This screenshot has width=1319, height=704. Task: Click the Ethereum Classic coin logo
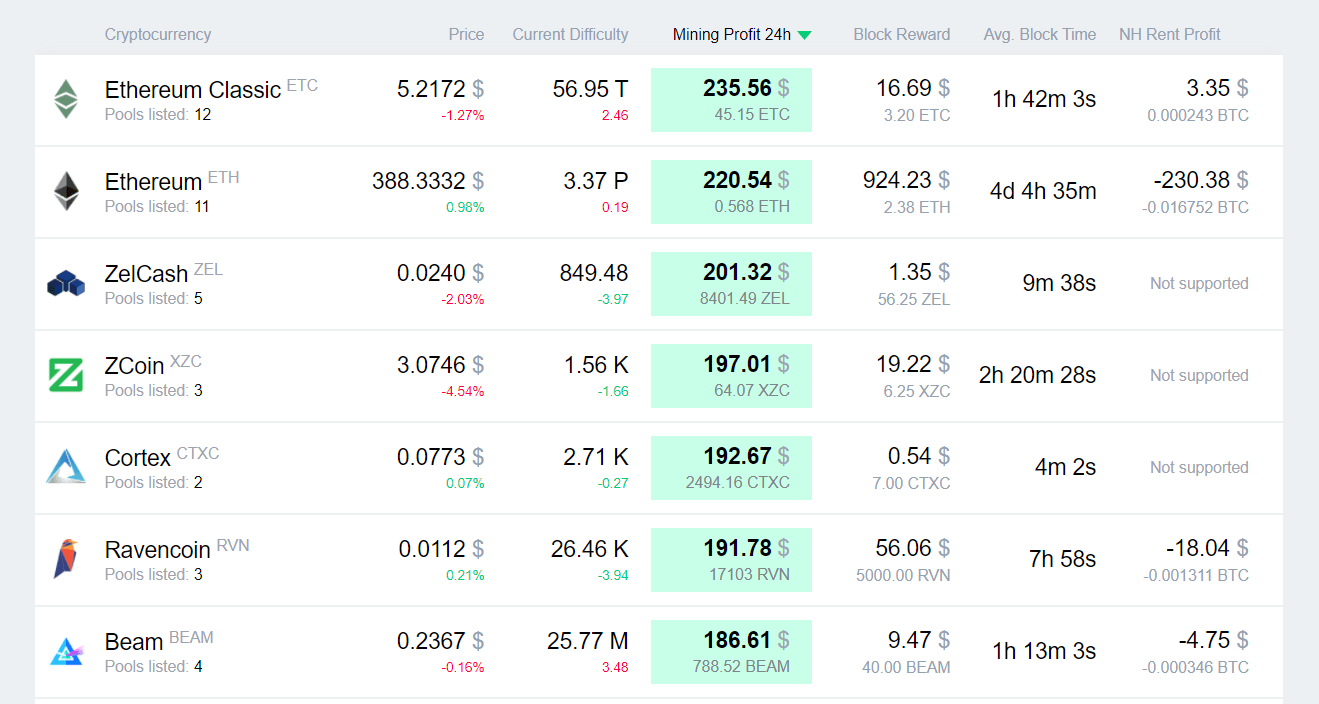click(x=66, y=99)
